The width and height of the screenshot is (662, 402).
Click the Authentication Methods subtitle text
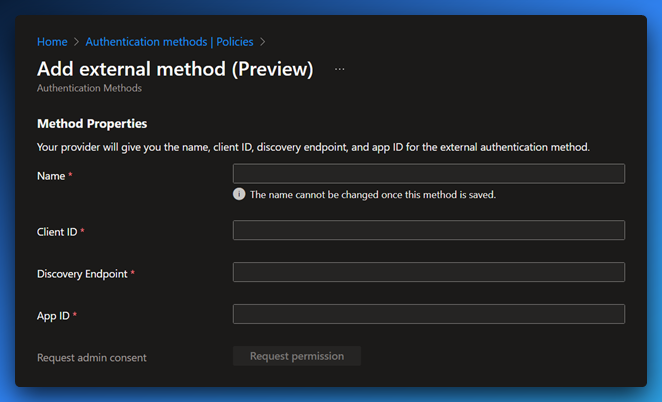tap(89, 88)
